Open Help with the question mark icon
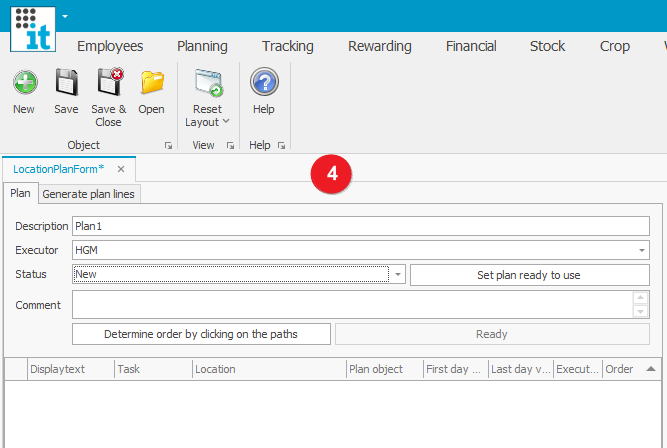The height and width of the screenshot is (448, 667). click(x=264, y=83)
